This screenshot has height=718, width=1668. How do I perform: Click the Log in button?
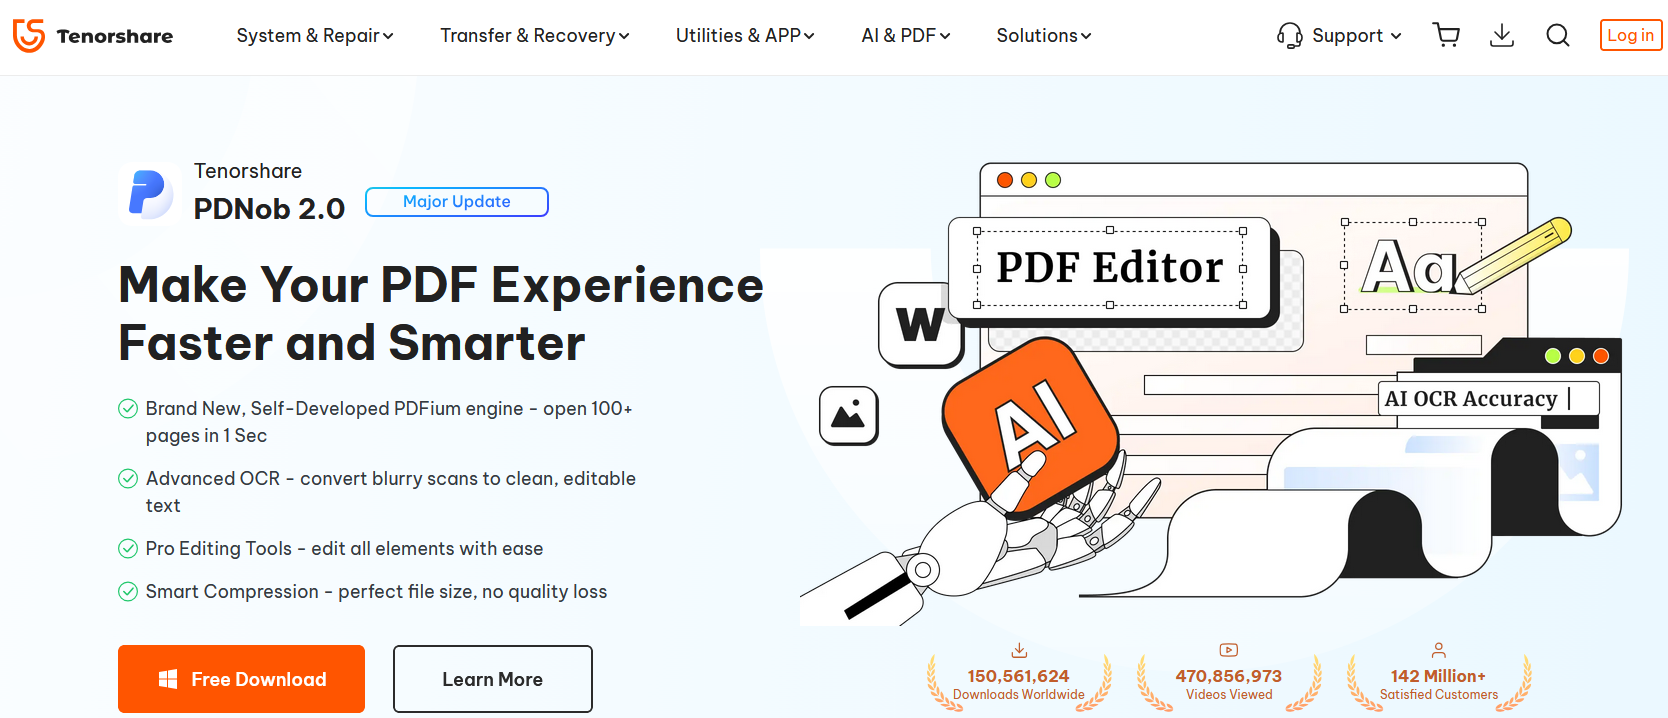[x=1630, y=35]
